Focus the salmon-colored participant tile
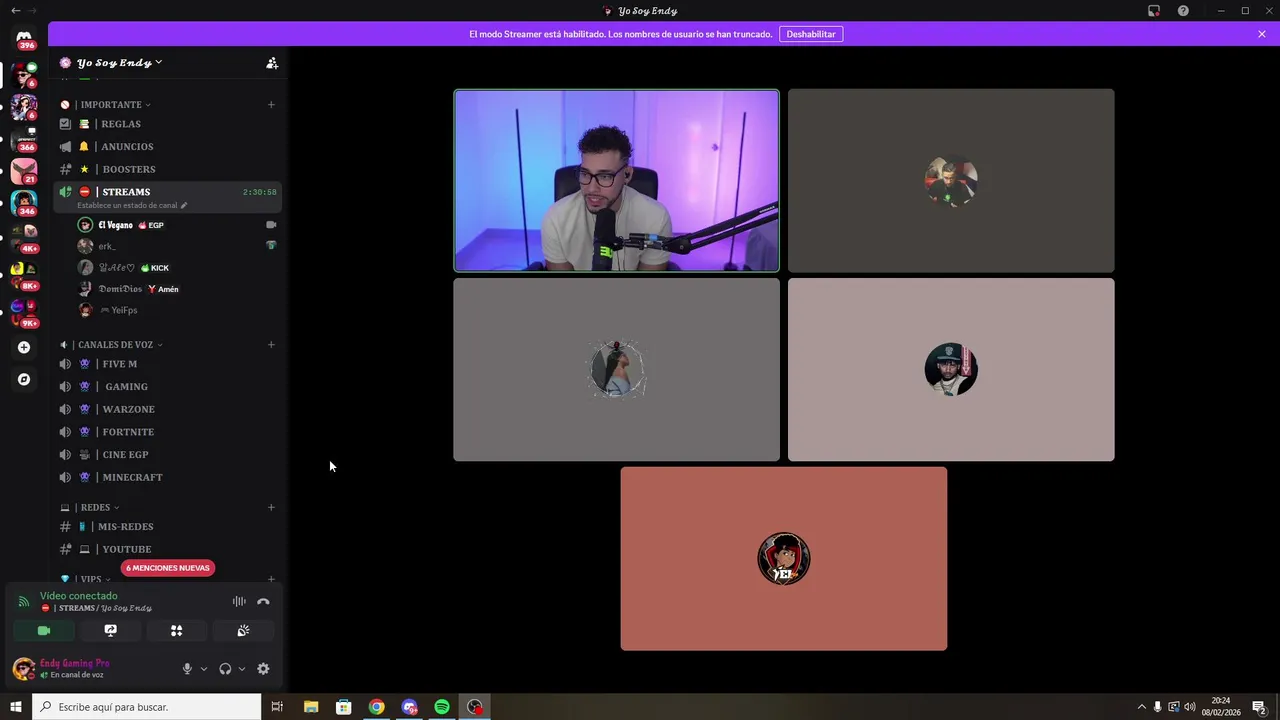The width and height of the screenshot is (1280, 720). 784,559
